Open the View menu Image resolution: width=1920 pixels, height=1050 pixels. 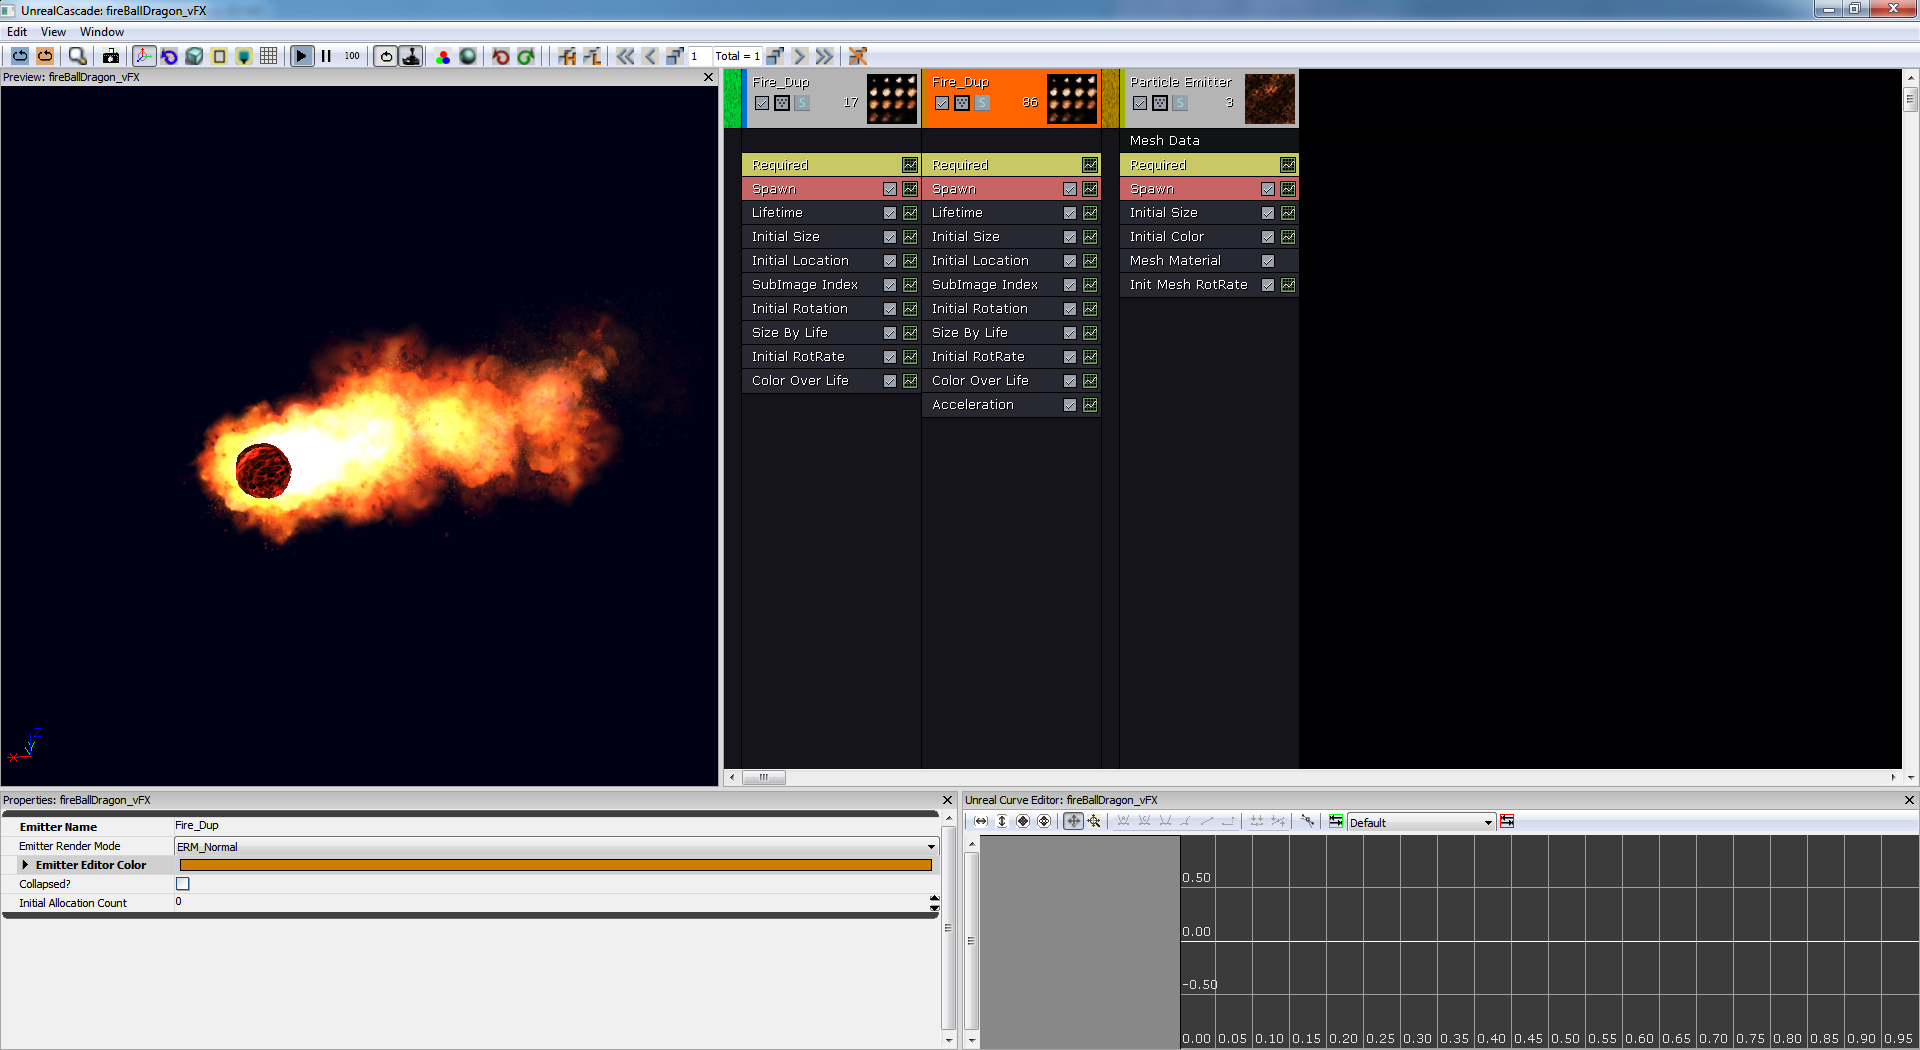tap(53, 31)
